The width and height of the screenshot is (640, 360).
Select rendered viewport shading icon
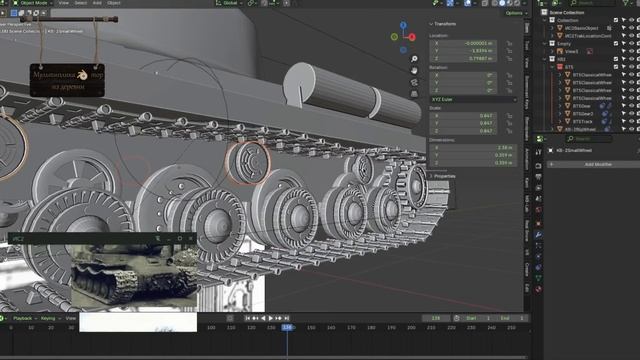pos(517,3)
